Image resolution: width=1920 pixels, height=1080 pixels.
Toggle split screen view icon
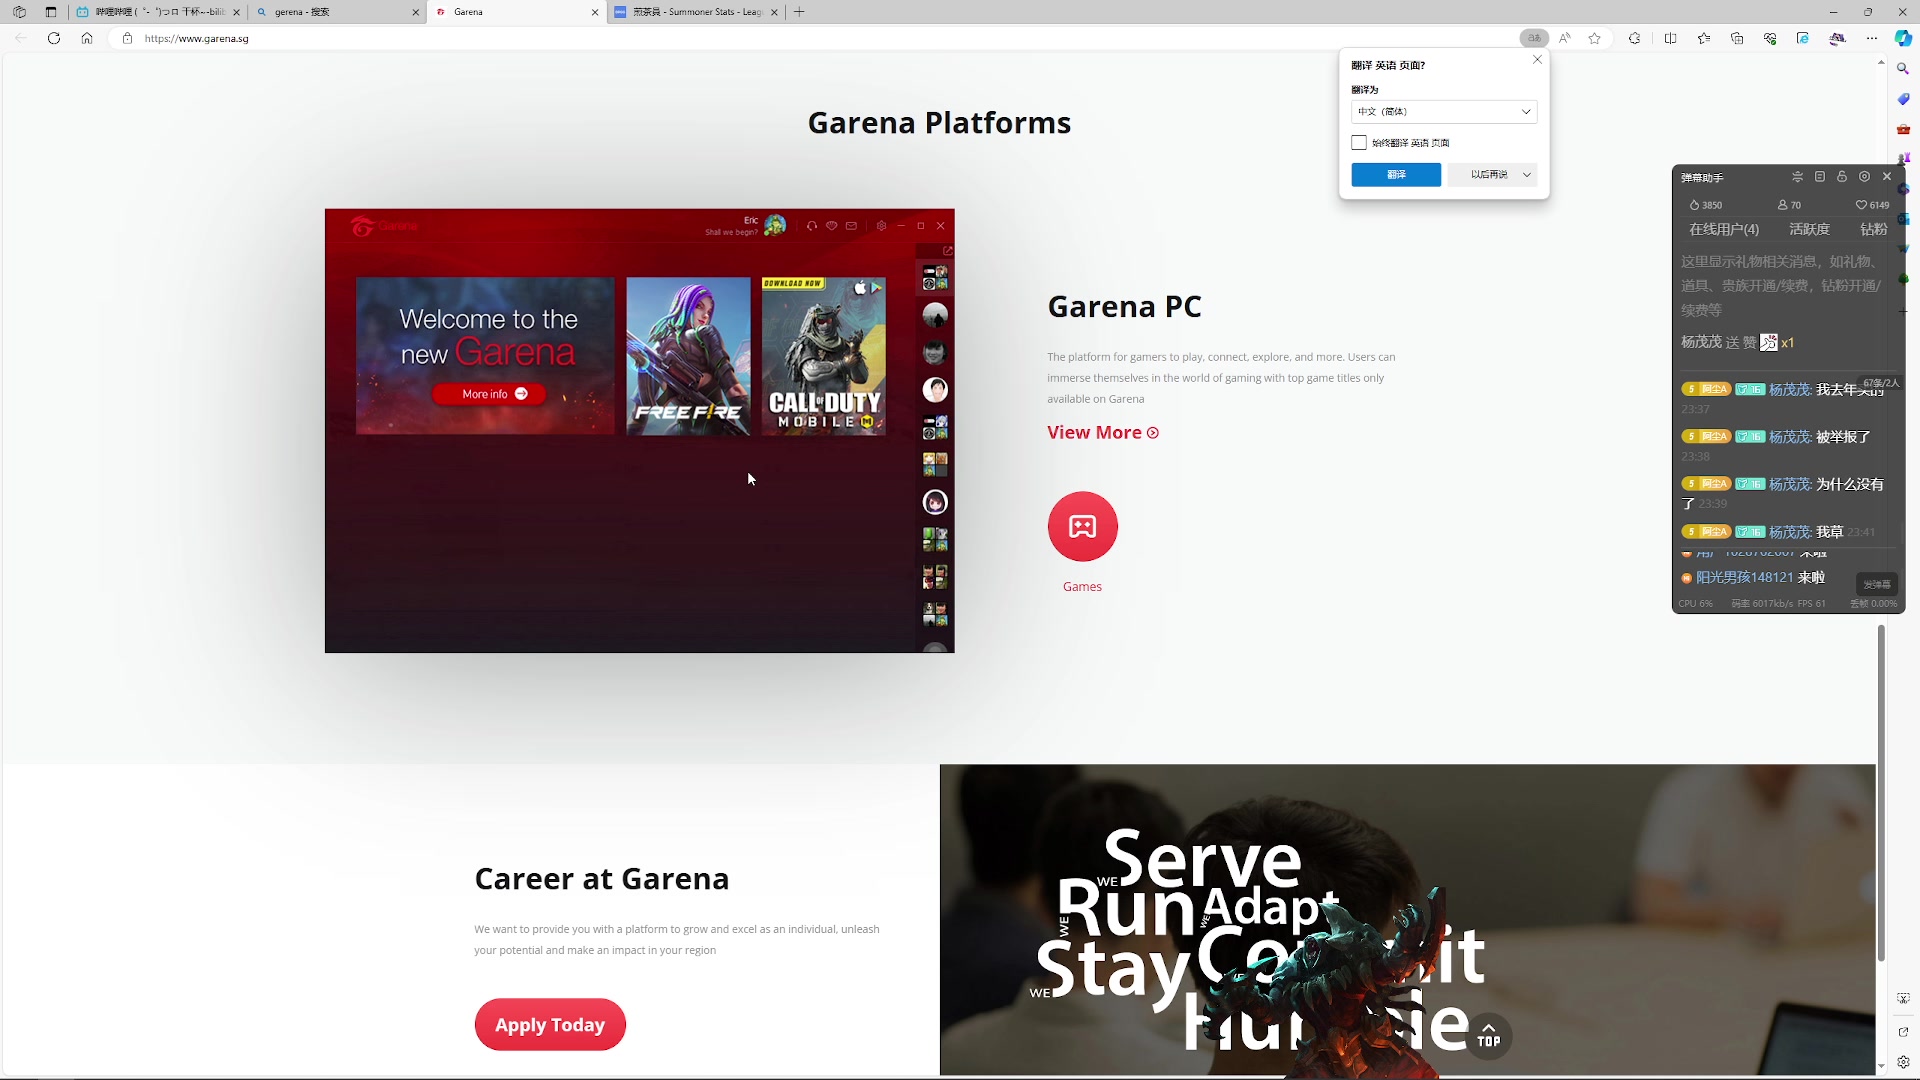coord(1670,38)
